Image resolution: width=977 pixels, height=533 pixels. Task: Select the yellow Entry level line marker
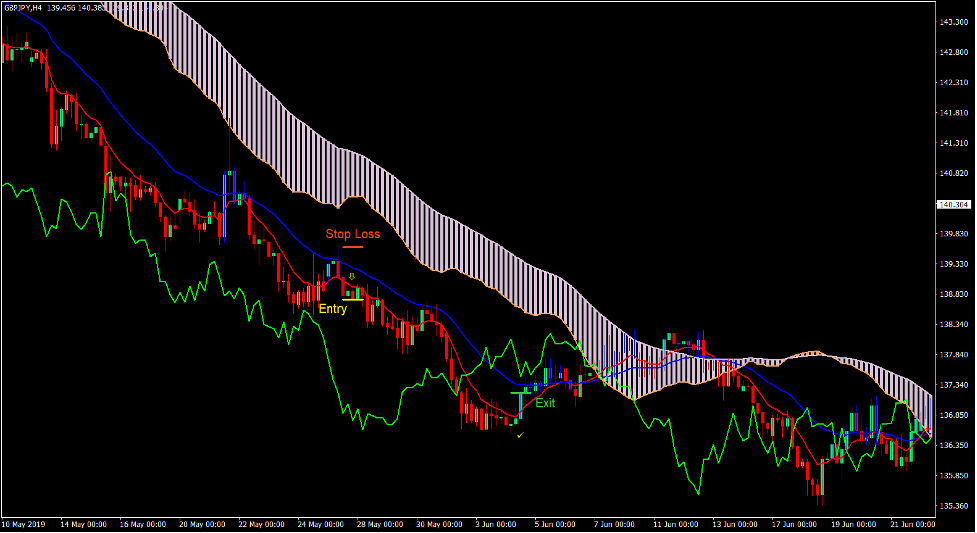click(353, 298)
